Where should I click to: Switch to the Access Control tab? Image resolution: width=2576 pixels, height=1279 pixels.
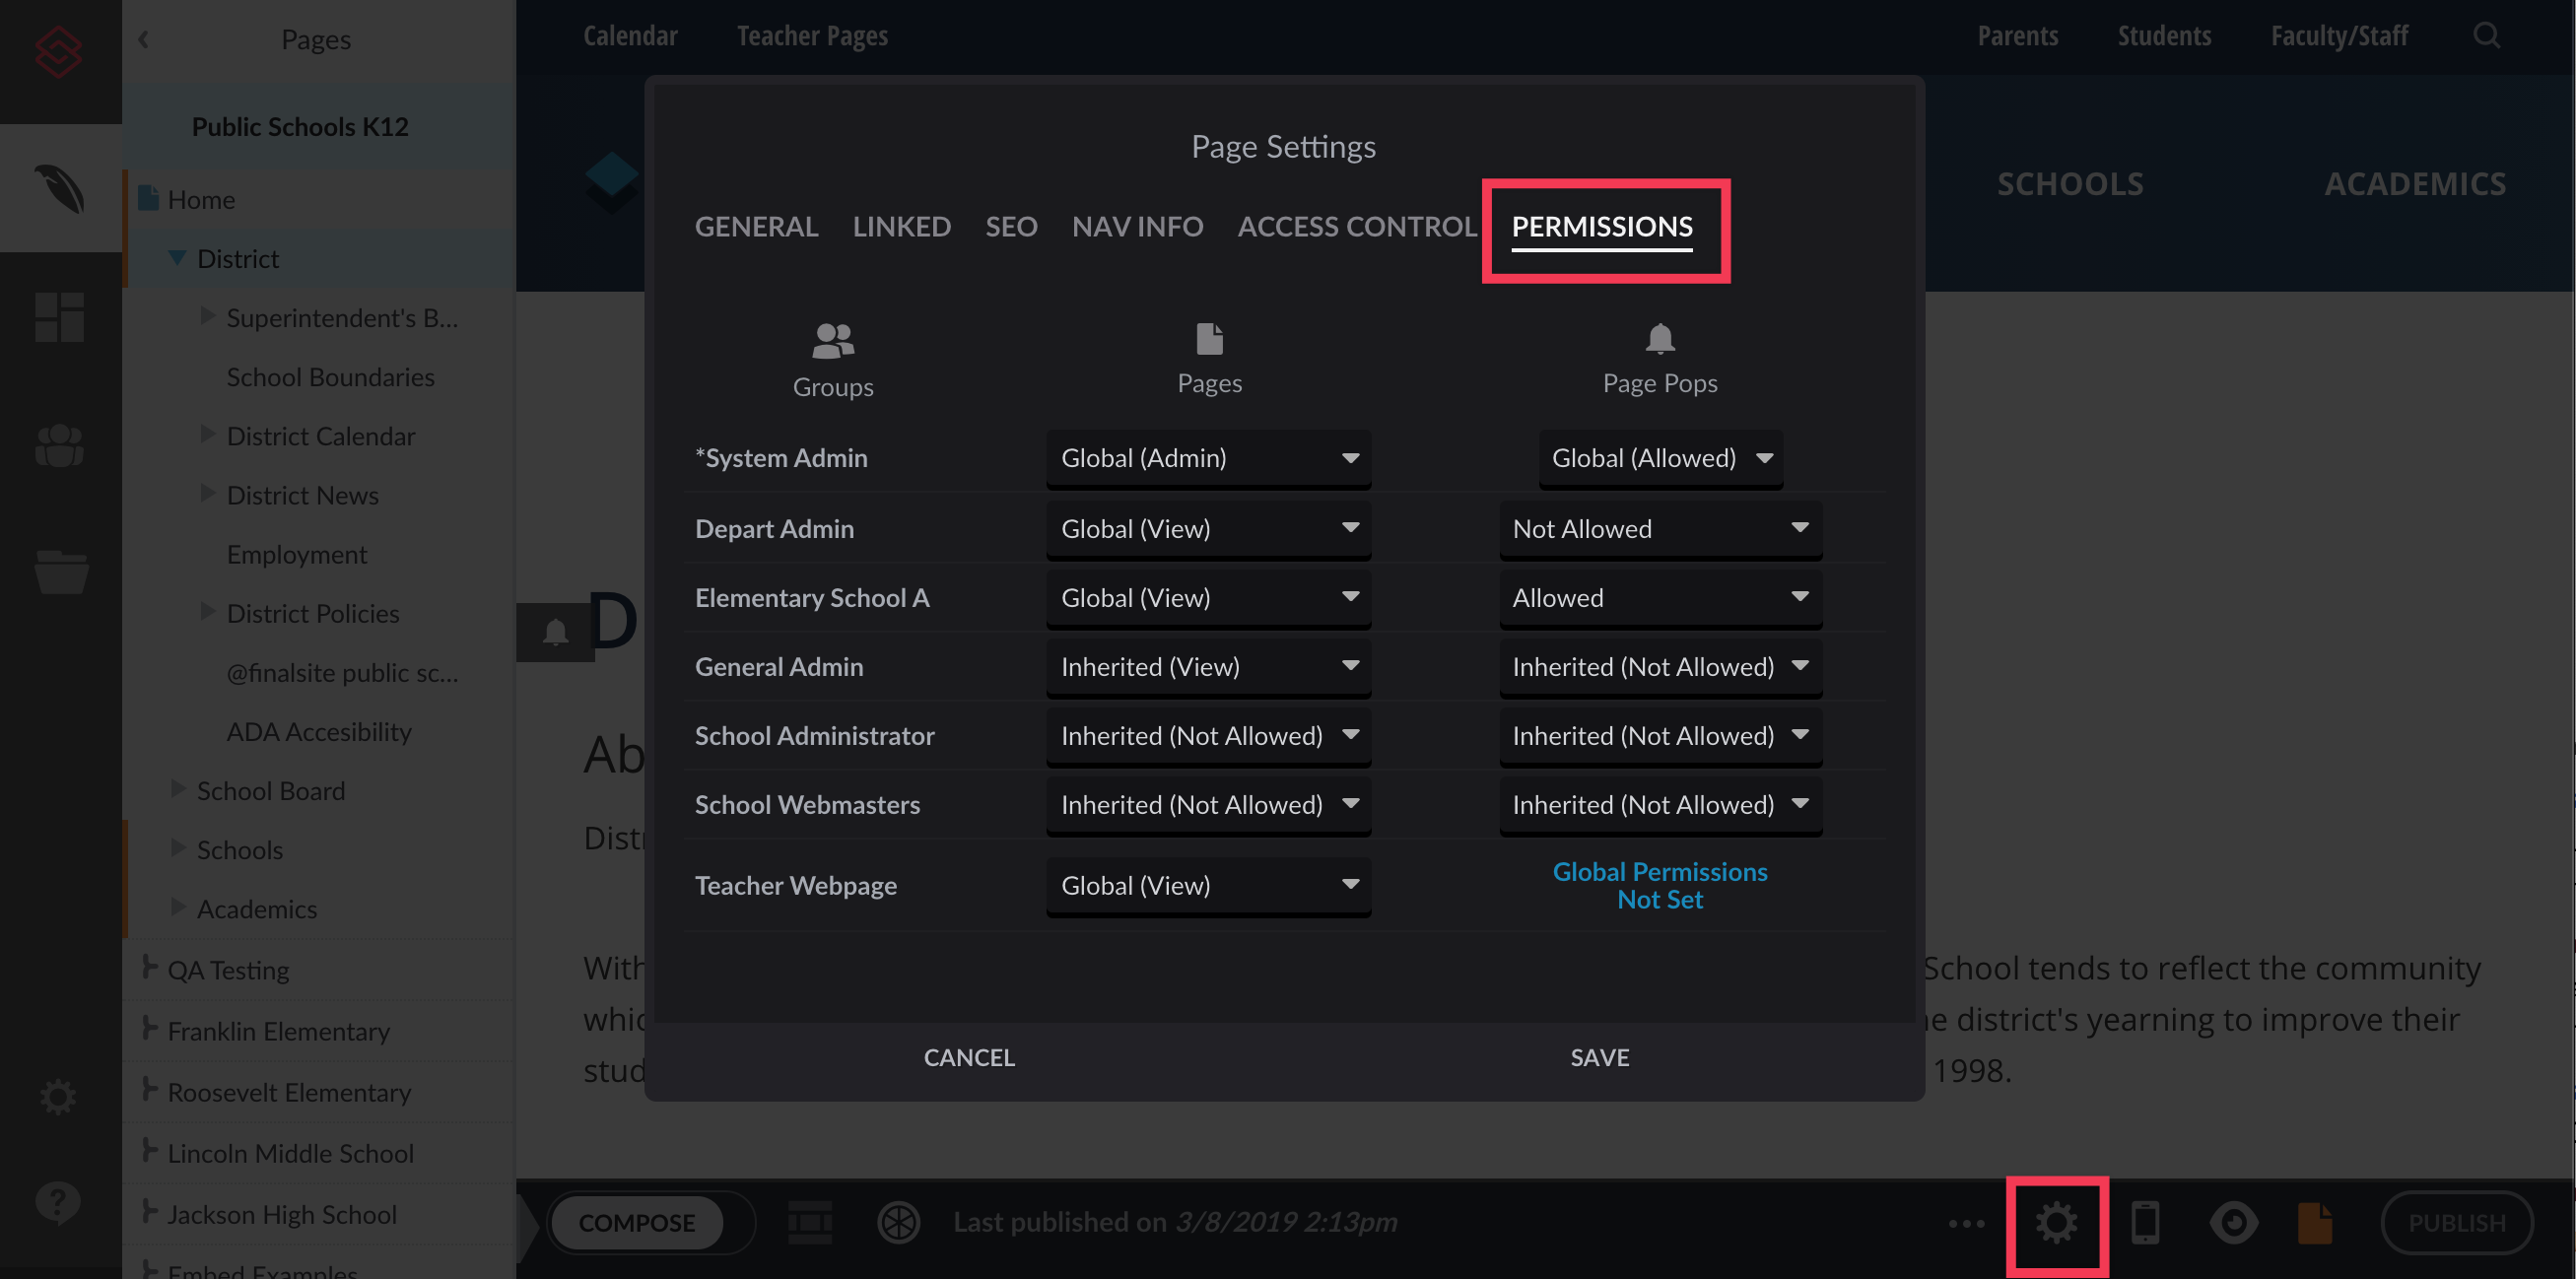point(1357,227)
